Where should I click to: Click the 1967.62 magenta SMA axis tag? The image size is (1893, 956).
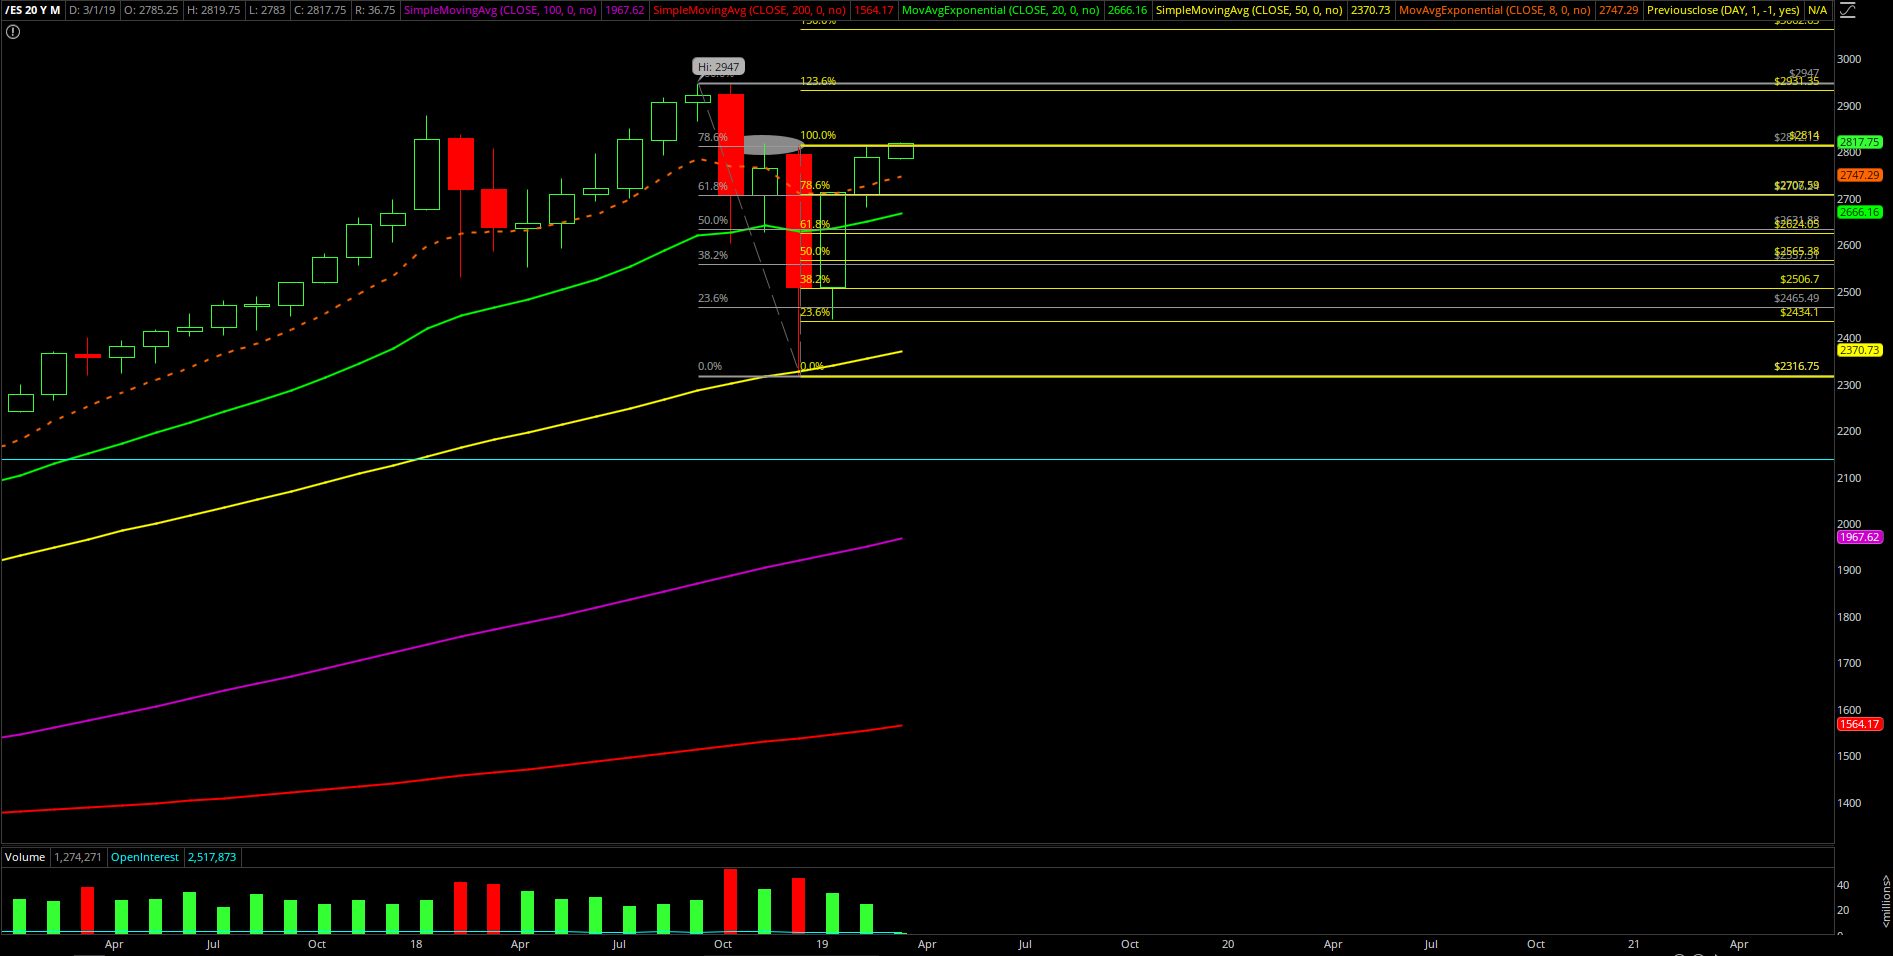click(1860, 537)
